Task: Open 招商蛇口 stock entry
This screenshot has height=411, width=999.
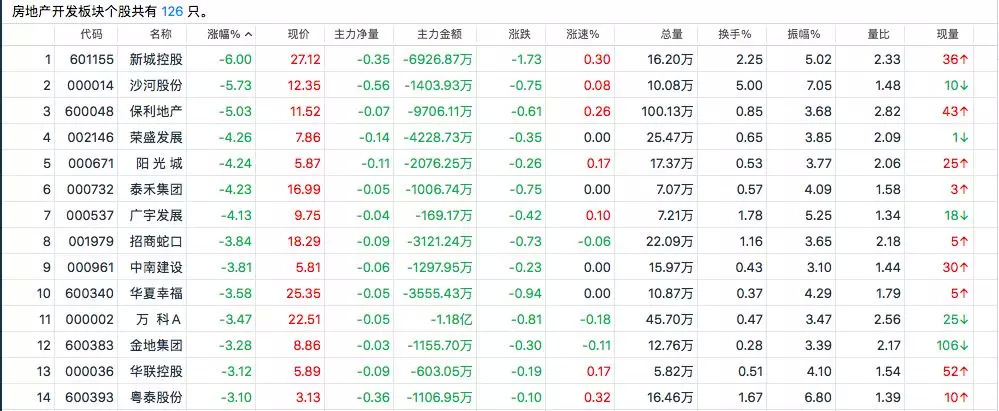Action: pyautogui.click(x=158, y=241)
